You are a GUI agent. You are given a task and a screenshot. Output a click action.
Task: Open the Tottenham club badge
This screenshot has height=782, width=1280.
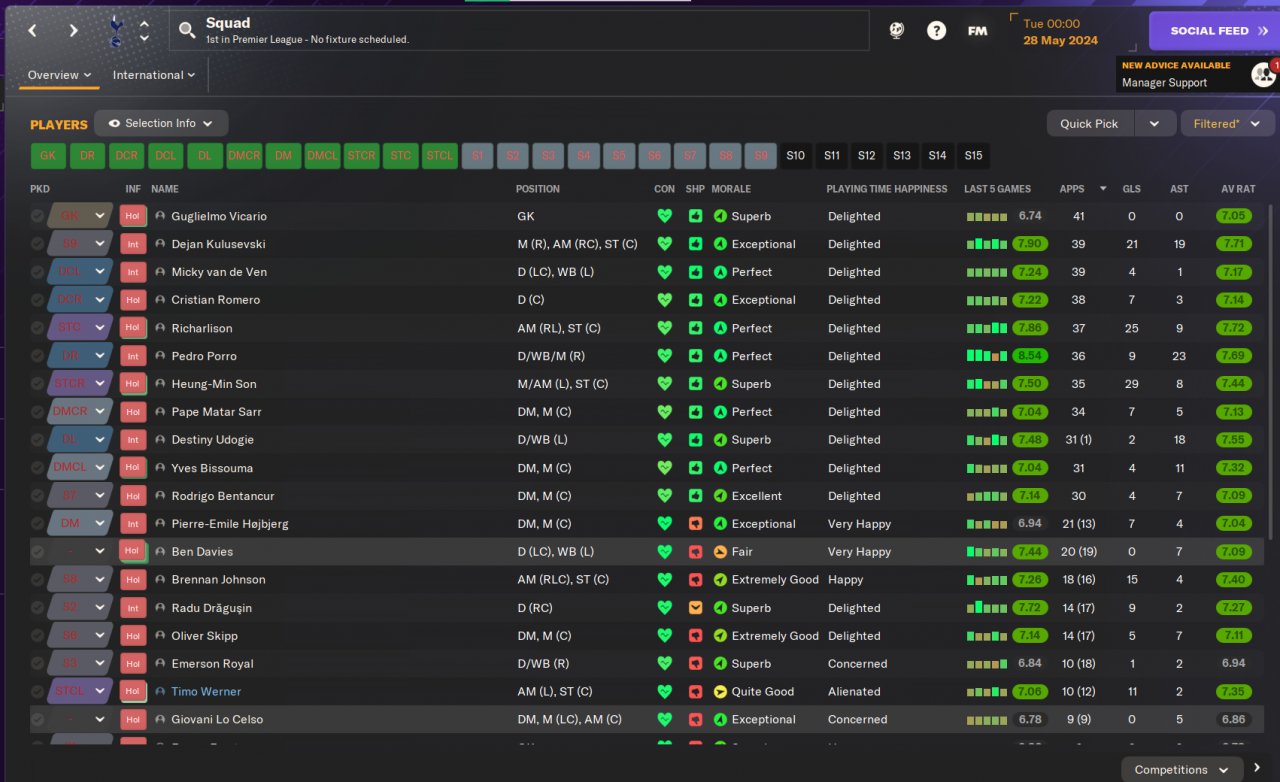pos(116,30)
